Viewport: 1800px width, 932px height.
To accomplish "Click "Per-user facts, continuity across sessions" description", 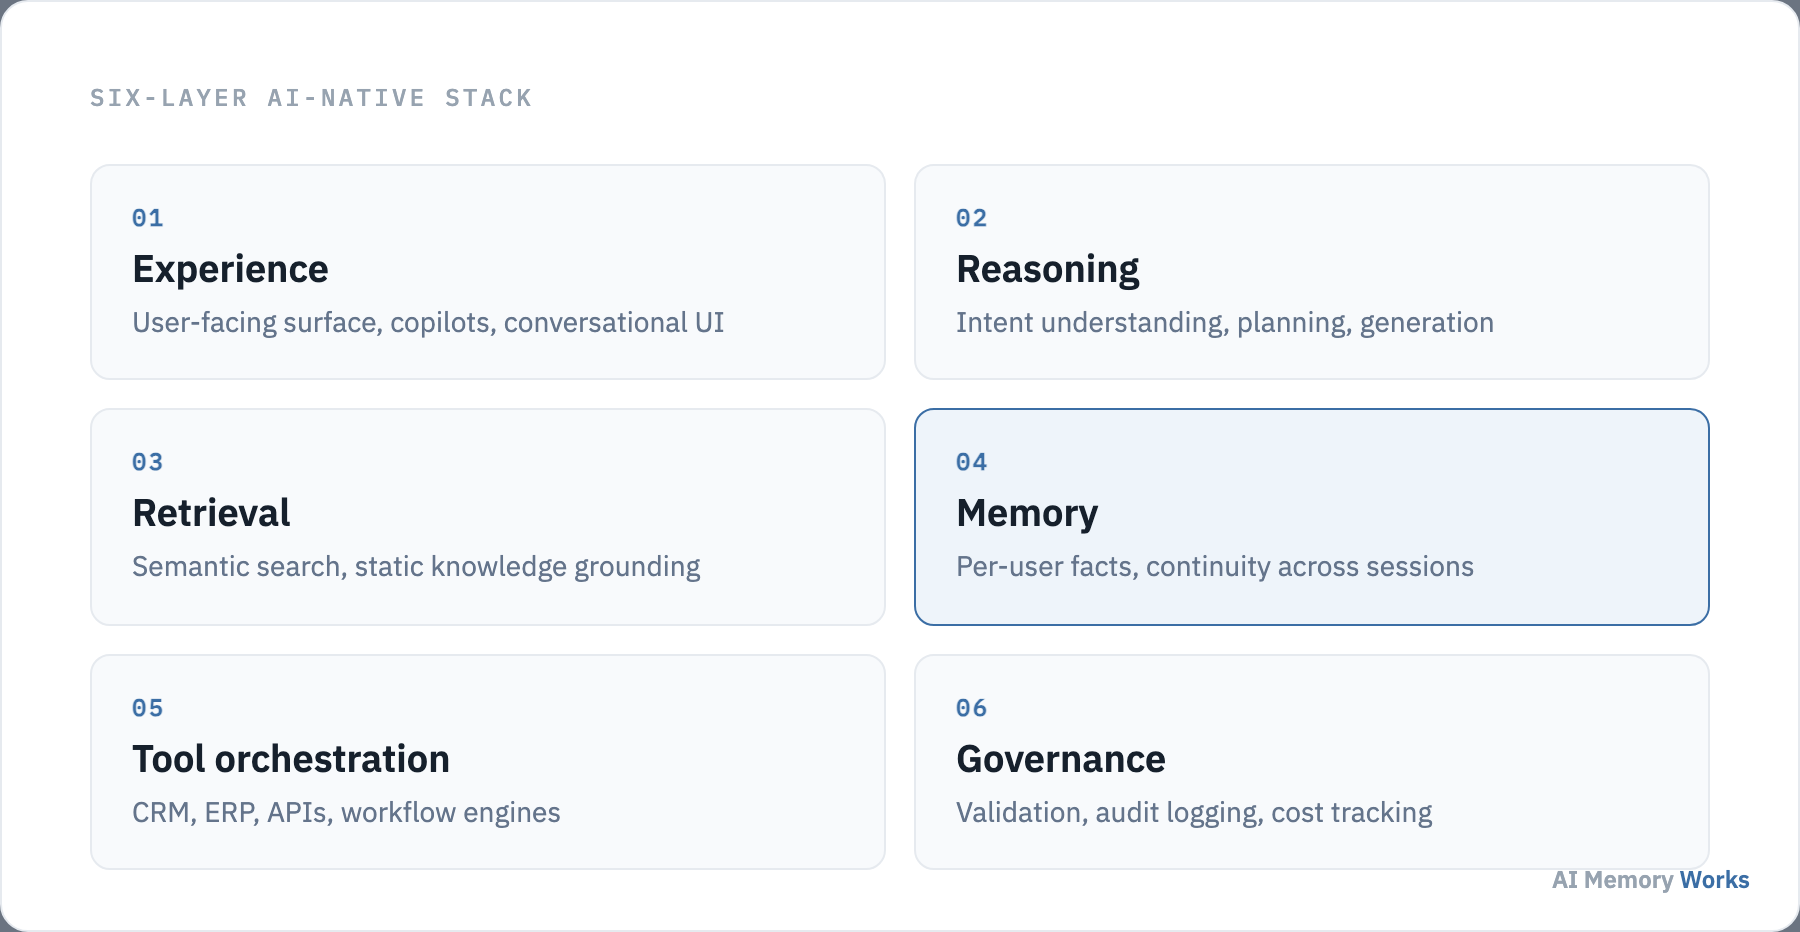I will [x=1215, y=567].
